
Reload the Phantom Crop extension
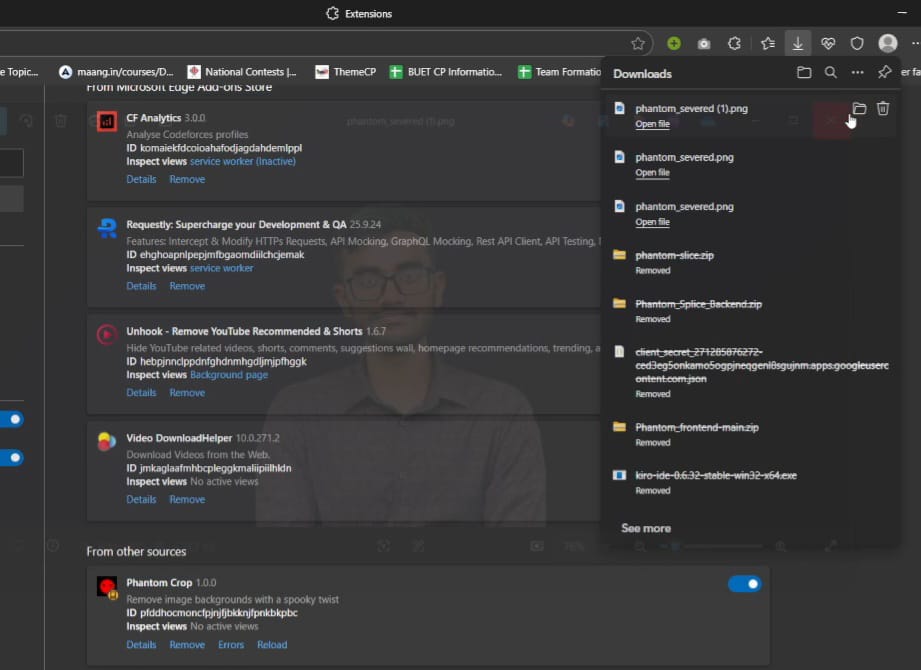[272, 644]
